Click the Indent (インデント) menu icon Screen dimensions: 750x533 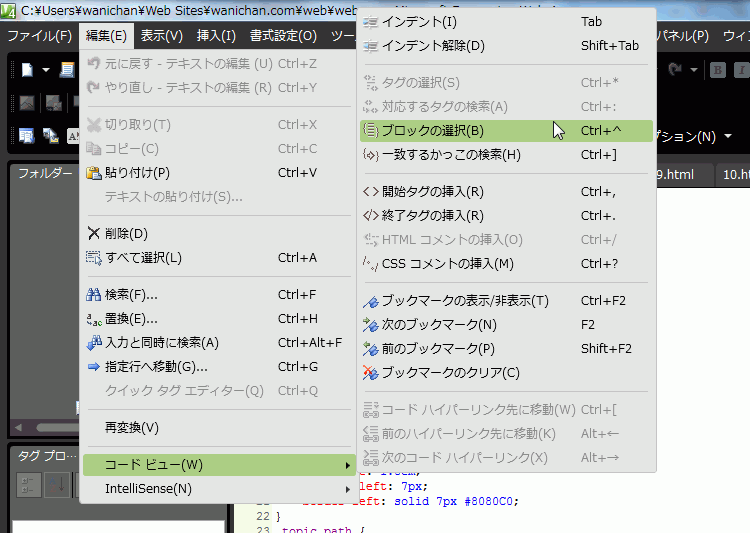tap(371, 22)
